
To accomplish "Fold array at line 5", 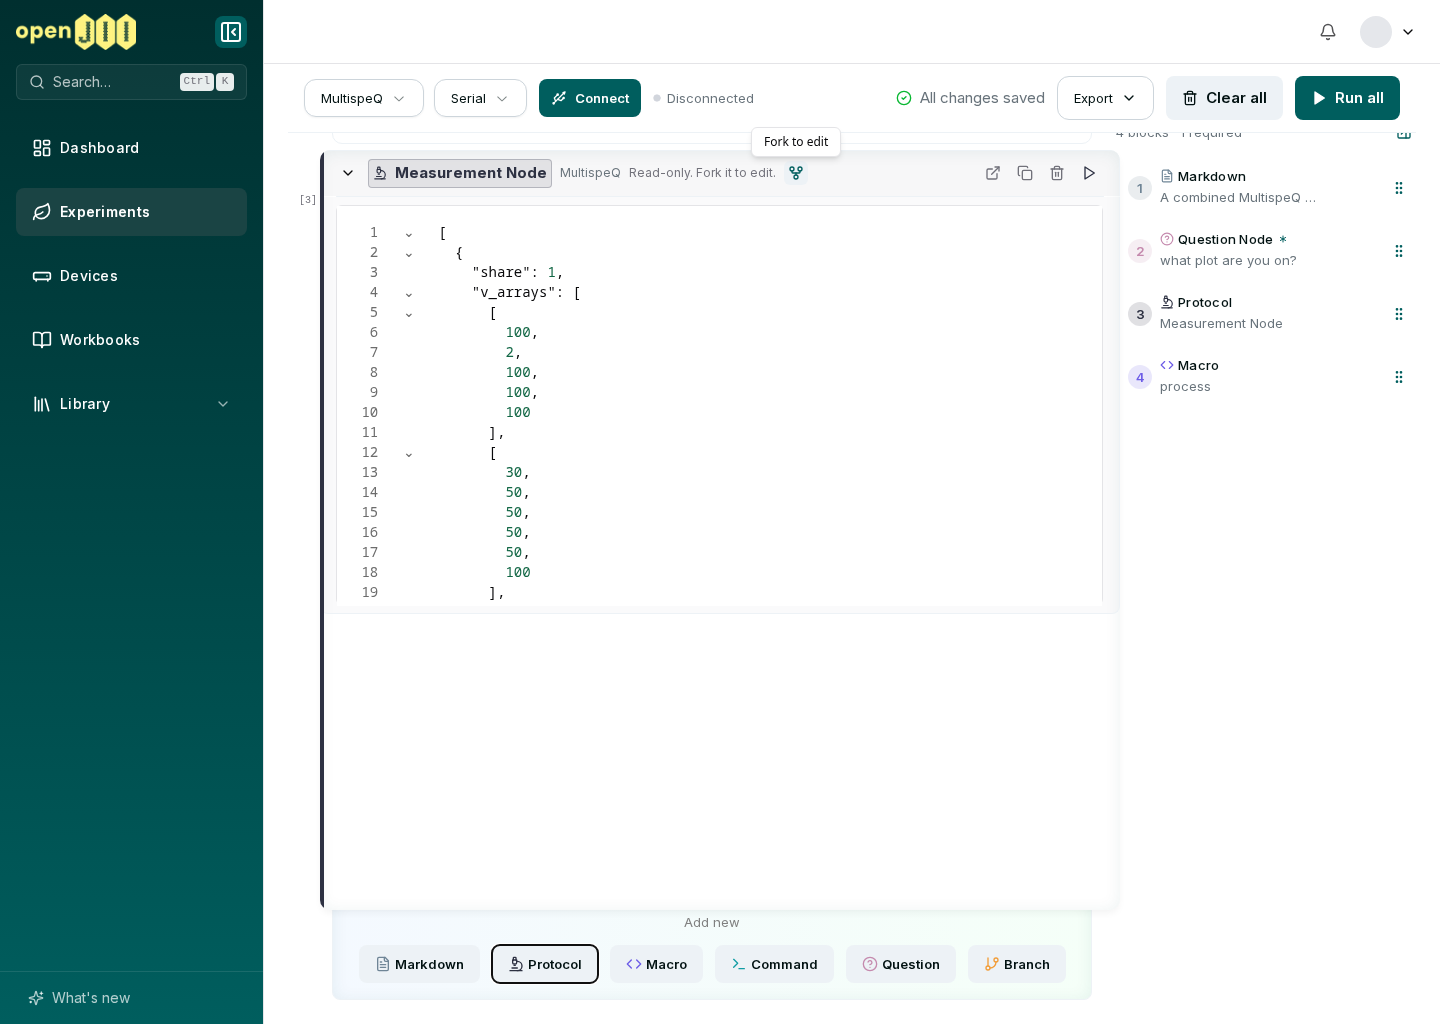I will click(409, 313).
